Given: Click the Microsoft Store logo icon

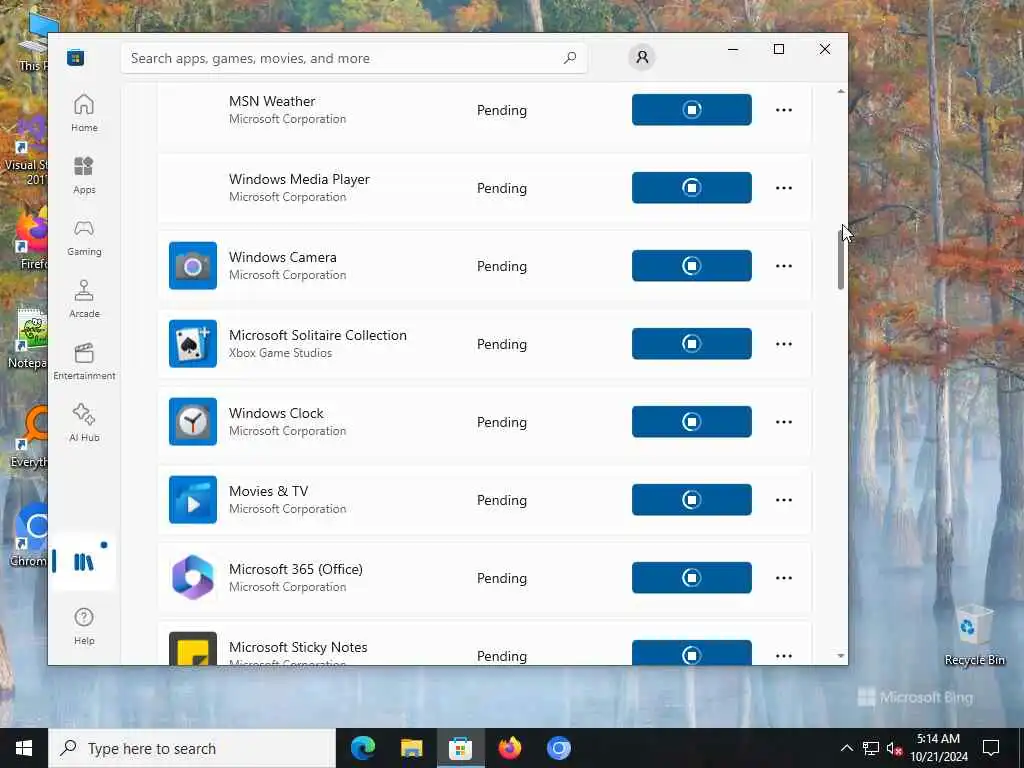Looking at the screenshot, I should (x=76, y=57).
